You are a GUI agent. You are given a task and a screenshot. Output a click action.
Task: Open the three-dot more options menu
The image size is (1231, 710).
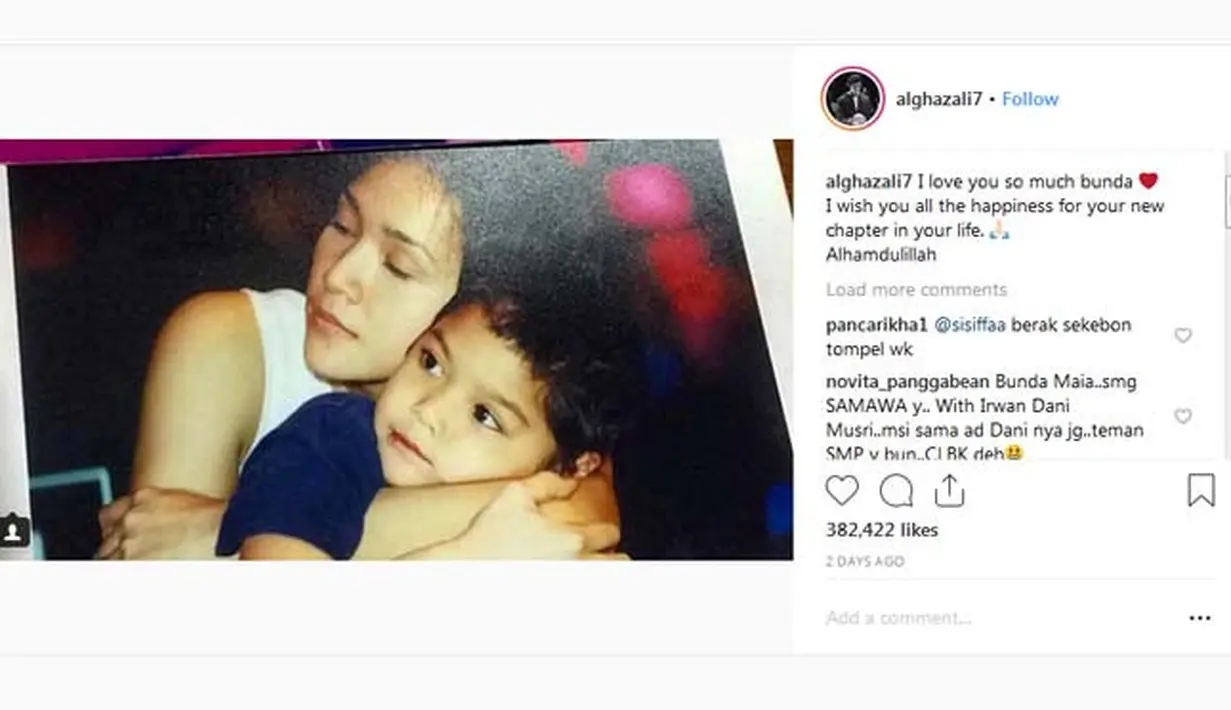point(1200,619)
